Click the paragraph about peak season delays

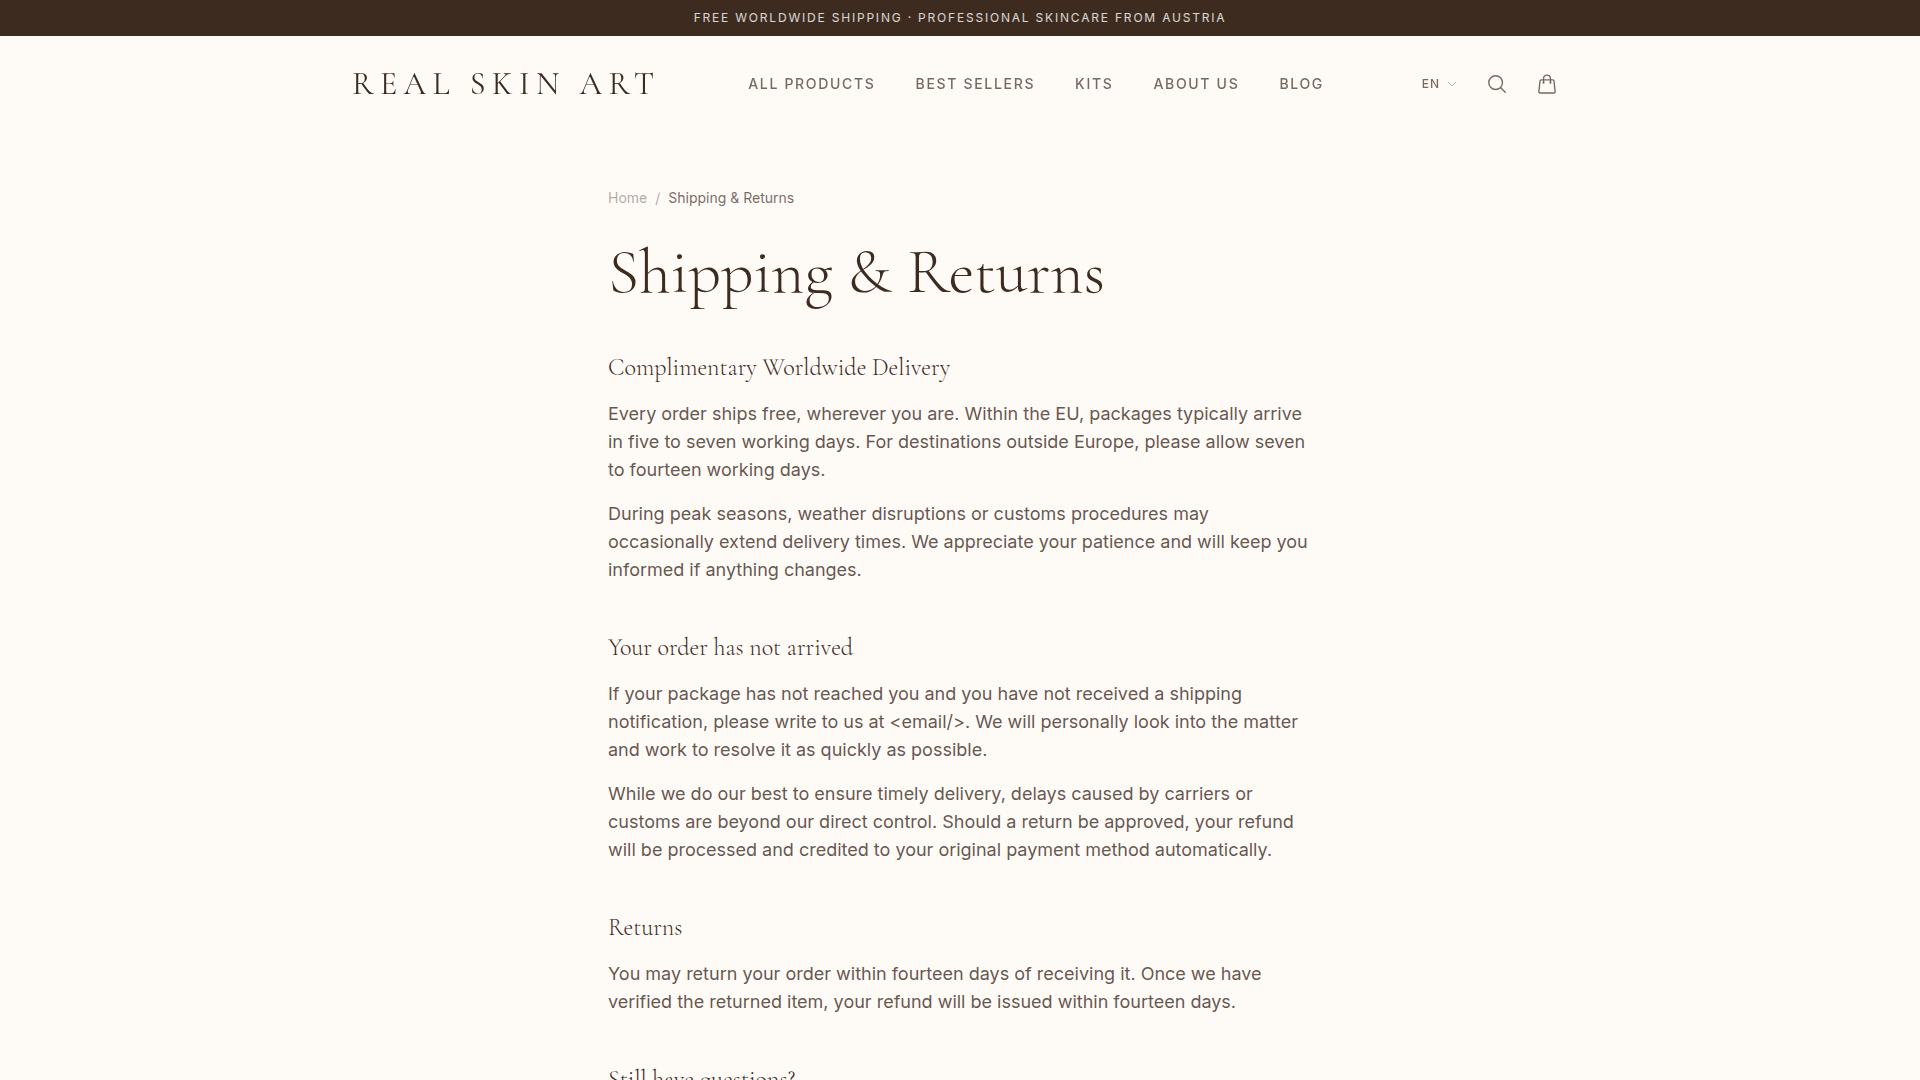957,542
